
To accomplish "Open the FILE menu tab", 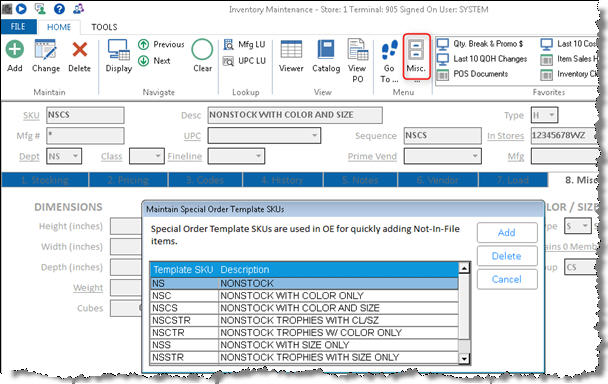I will [18, 27].
